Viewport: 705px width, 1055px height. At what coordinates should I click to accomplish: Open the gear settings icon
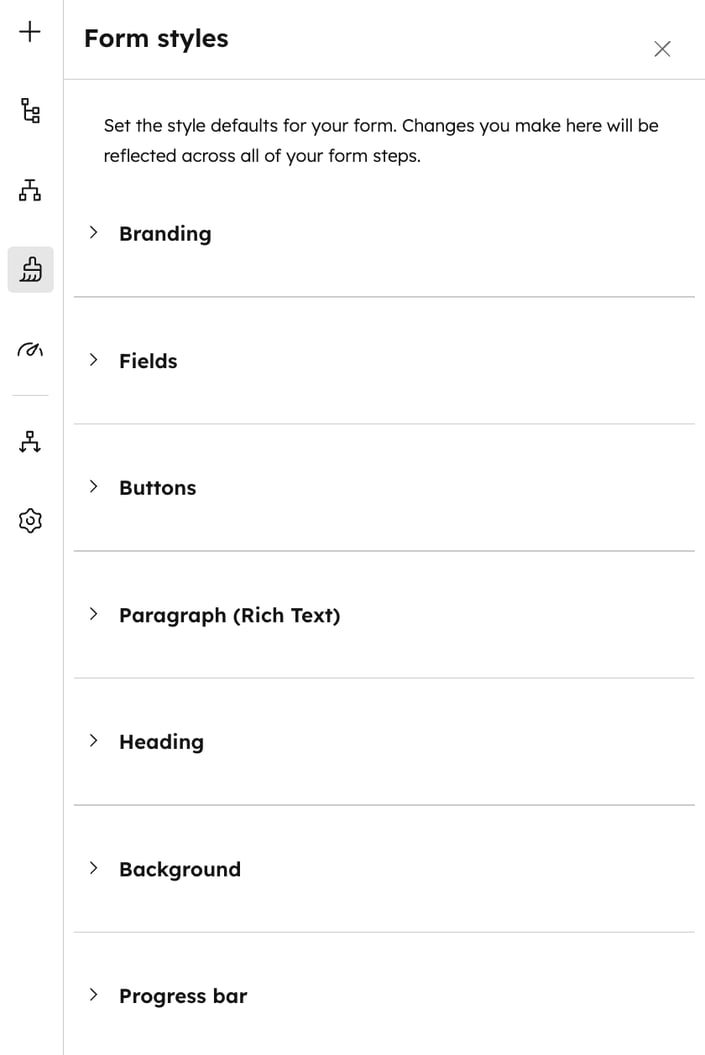coord(30,521)
